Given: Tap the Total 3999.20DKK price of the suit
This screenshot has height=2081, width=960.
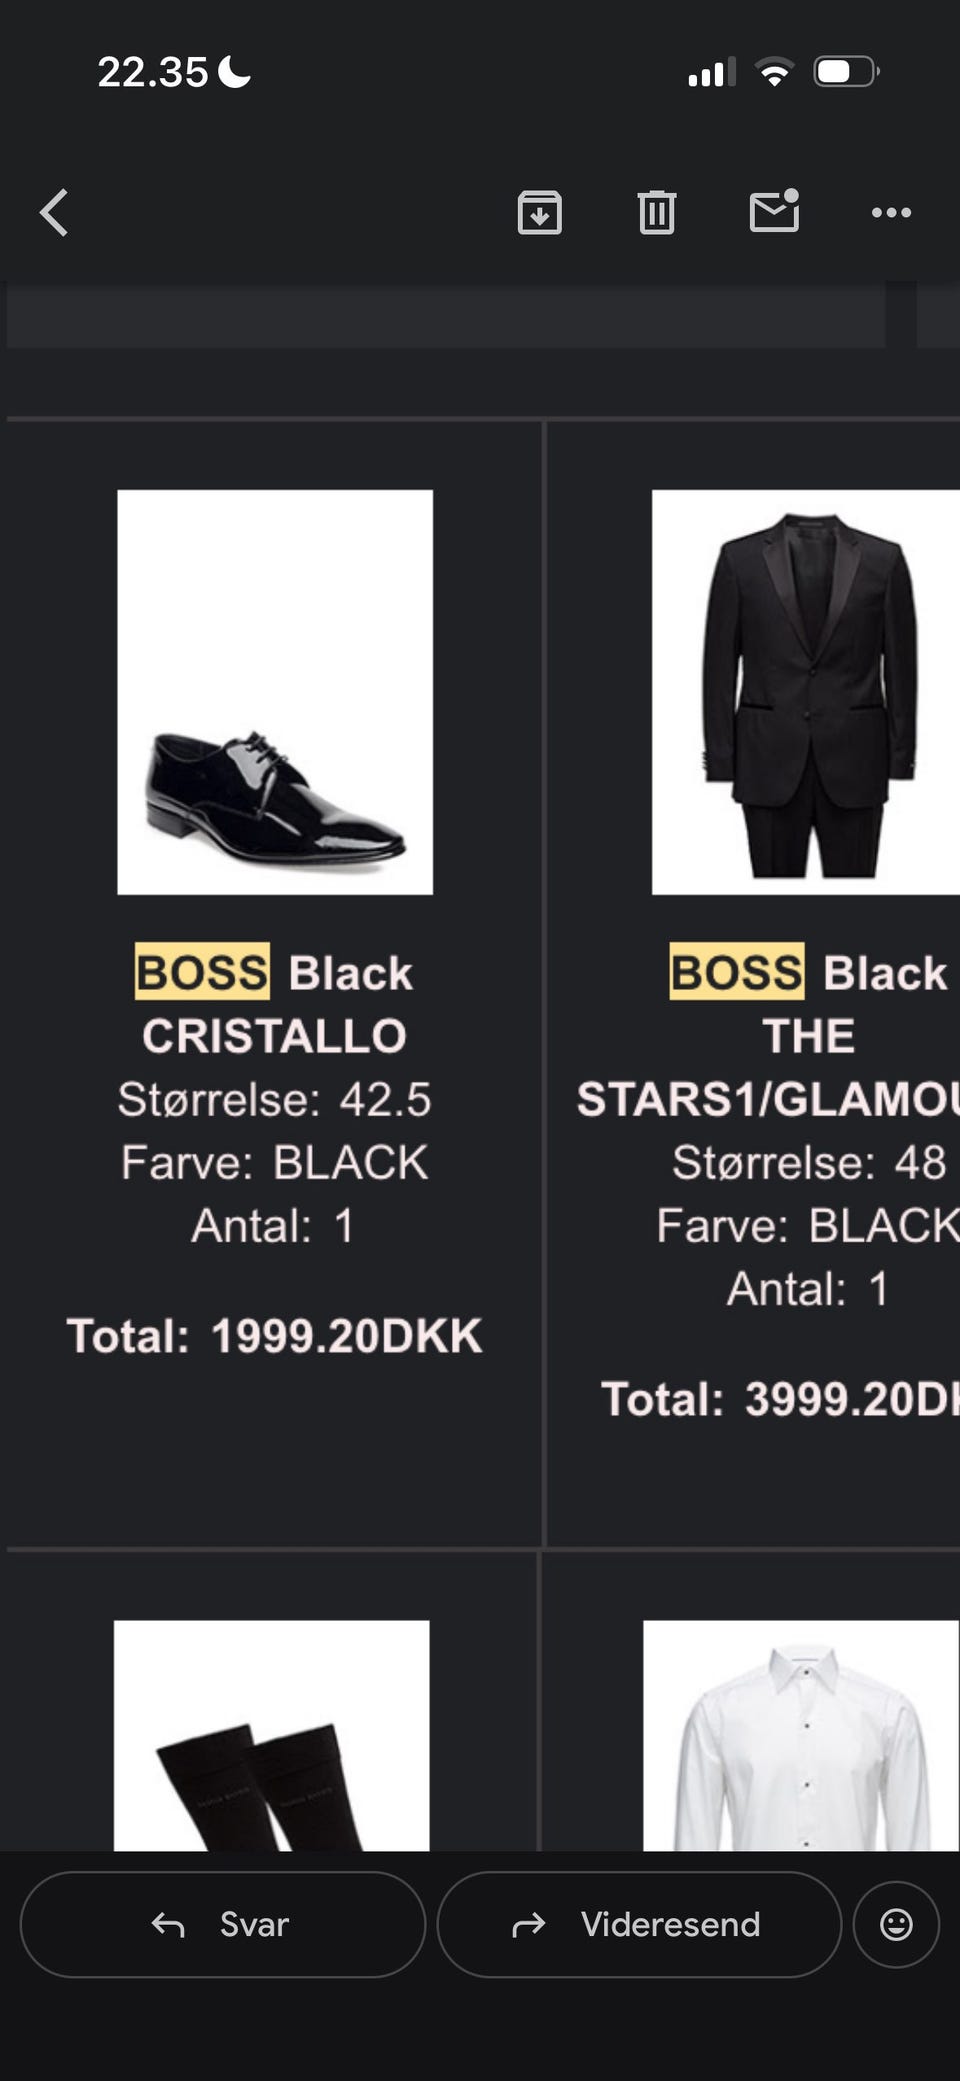Looking at the screenshot, I should click(x=780, y=1399).
